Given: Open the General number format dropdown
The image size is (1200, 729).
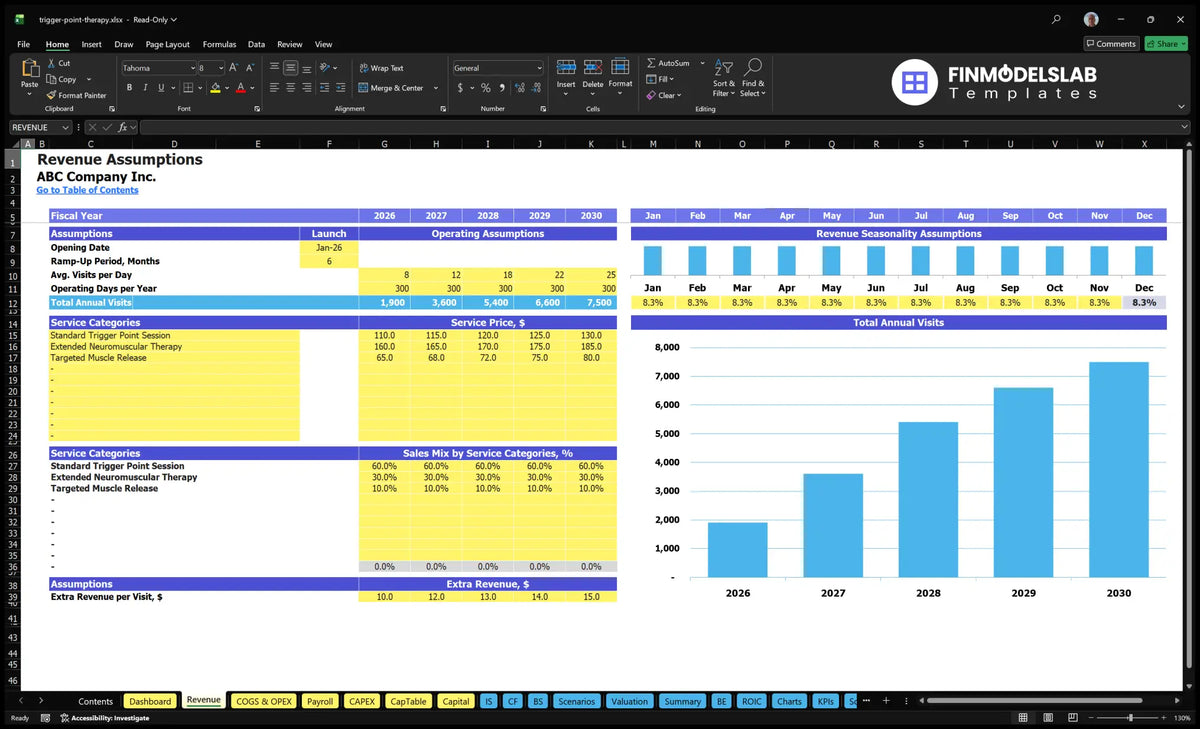Looking at the screenshot, I should 539,68.
